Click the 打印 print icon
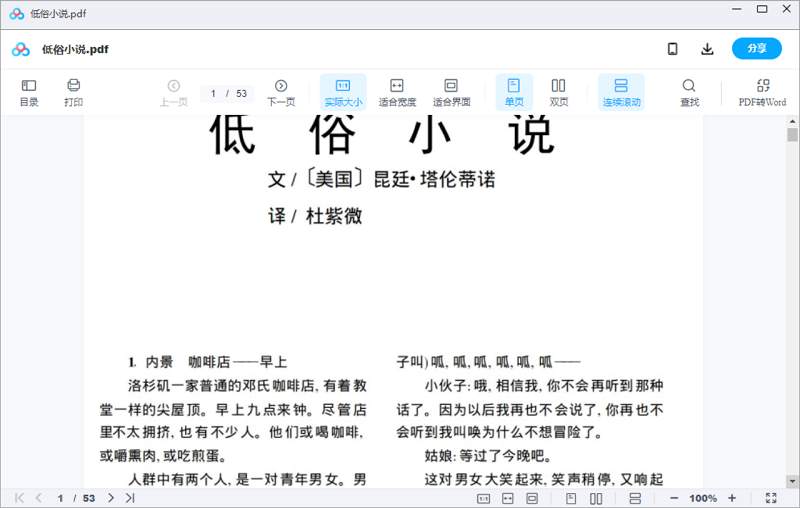Viewport: 800px width, 508px height. [x=73, y=92]
